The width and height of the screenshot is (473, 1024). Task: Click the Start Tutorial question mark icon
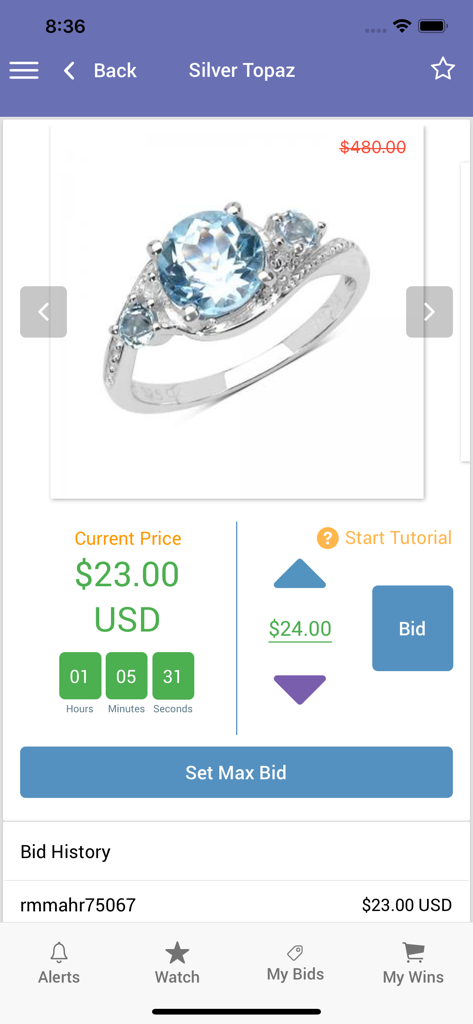click(327, 538)
